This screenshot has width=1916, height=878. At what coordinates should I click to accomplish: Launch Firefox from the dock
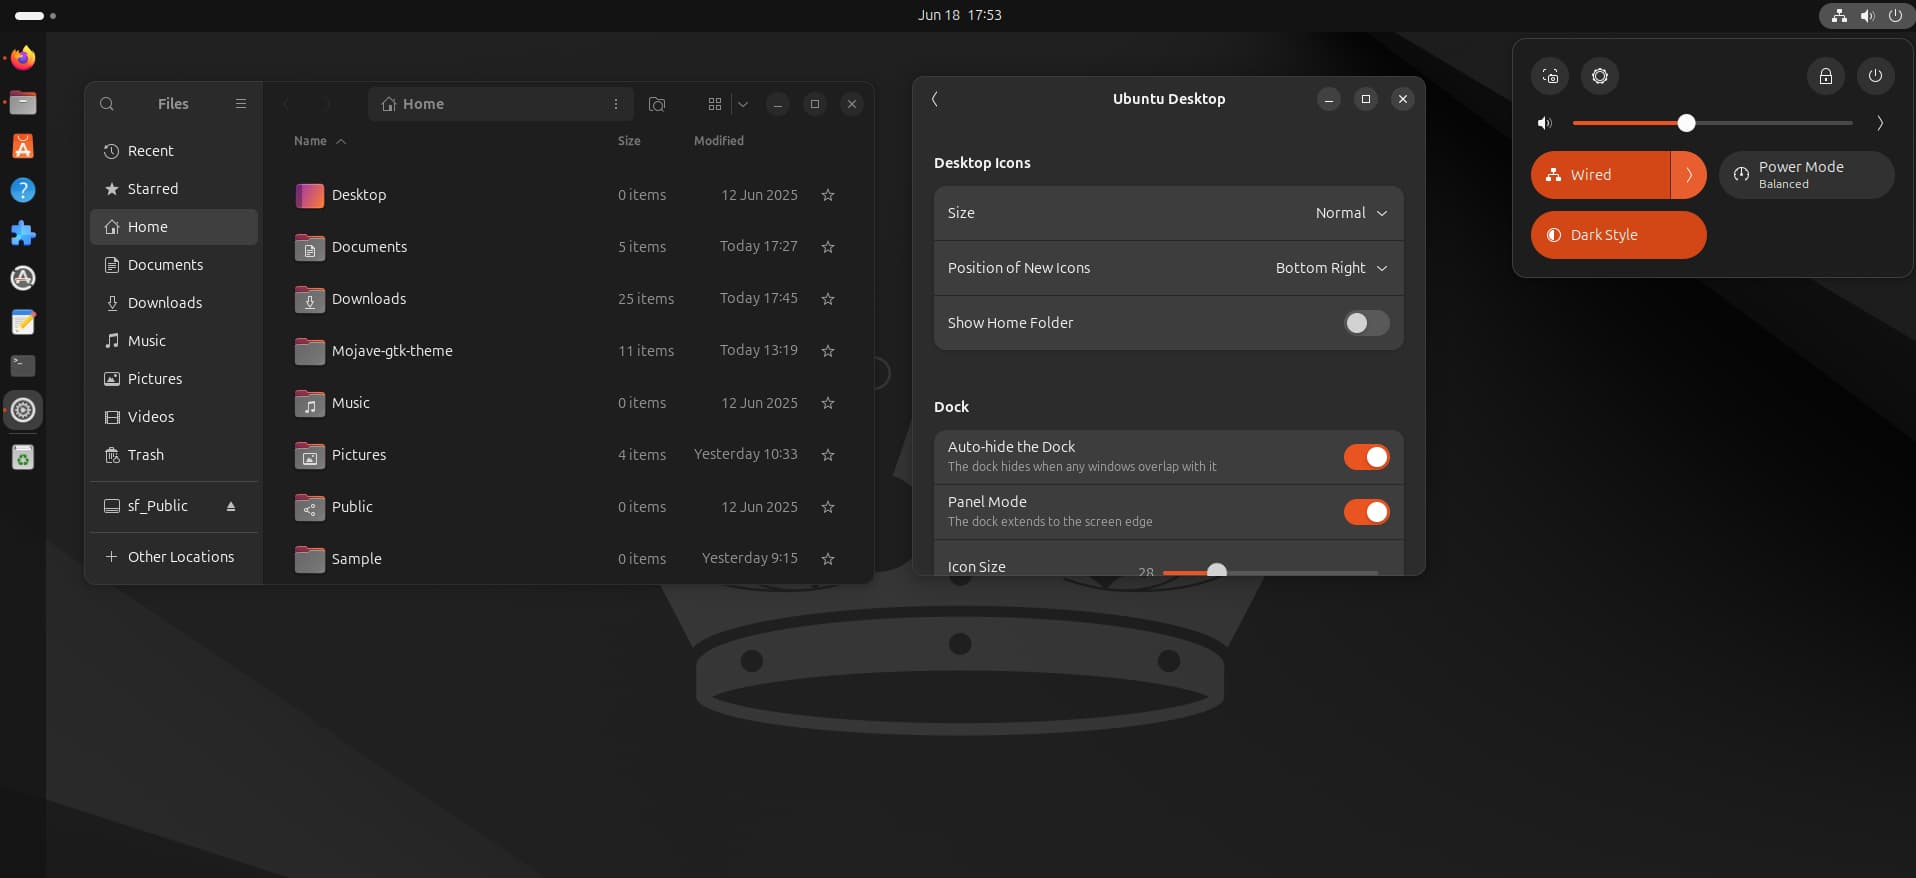point(23,58)
